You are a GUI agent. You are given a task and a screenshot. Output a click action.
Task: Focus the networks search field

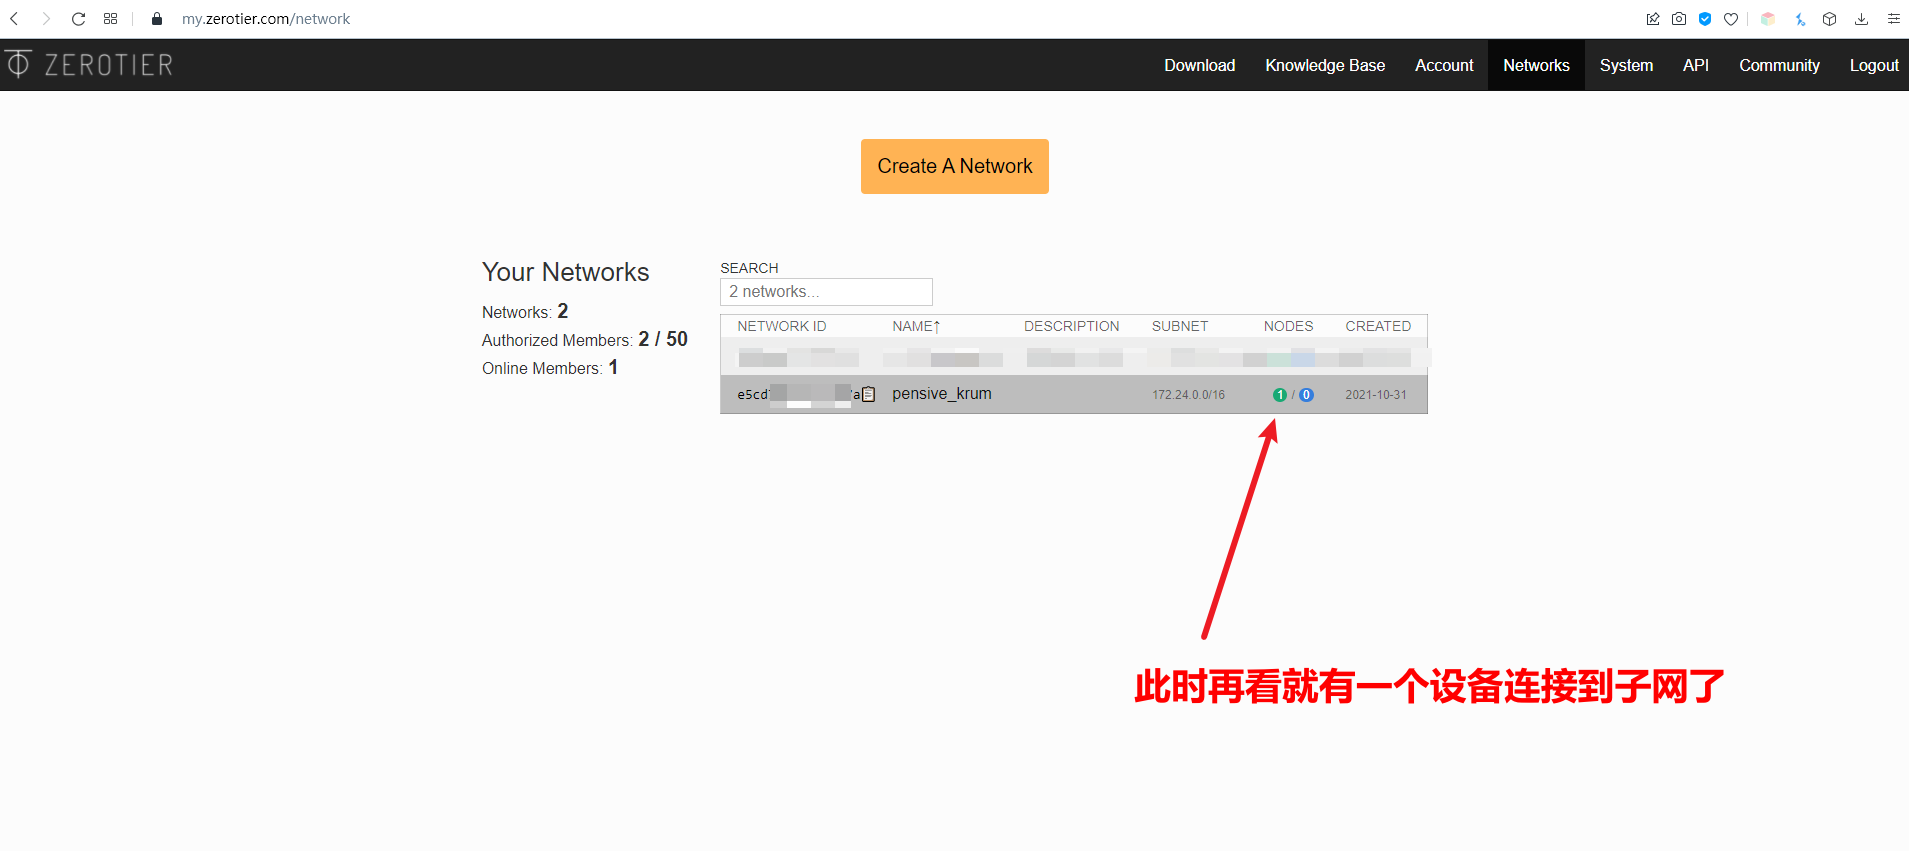point(826,292)
